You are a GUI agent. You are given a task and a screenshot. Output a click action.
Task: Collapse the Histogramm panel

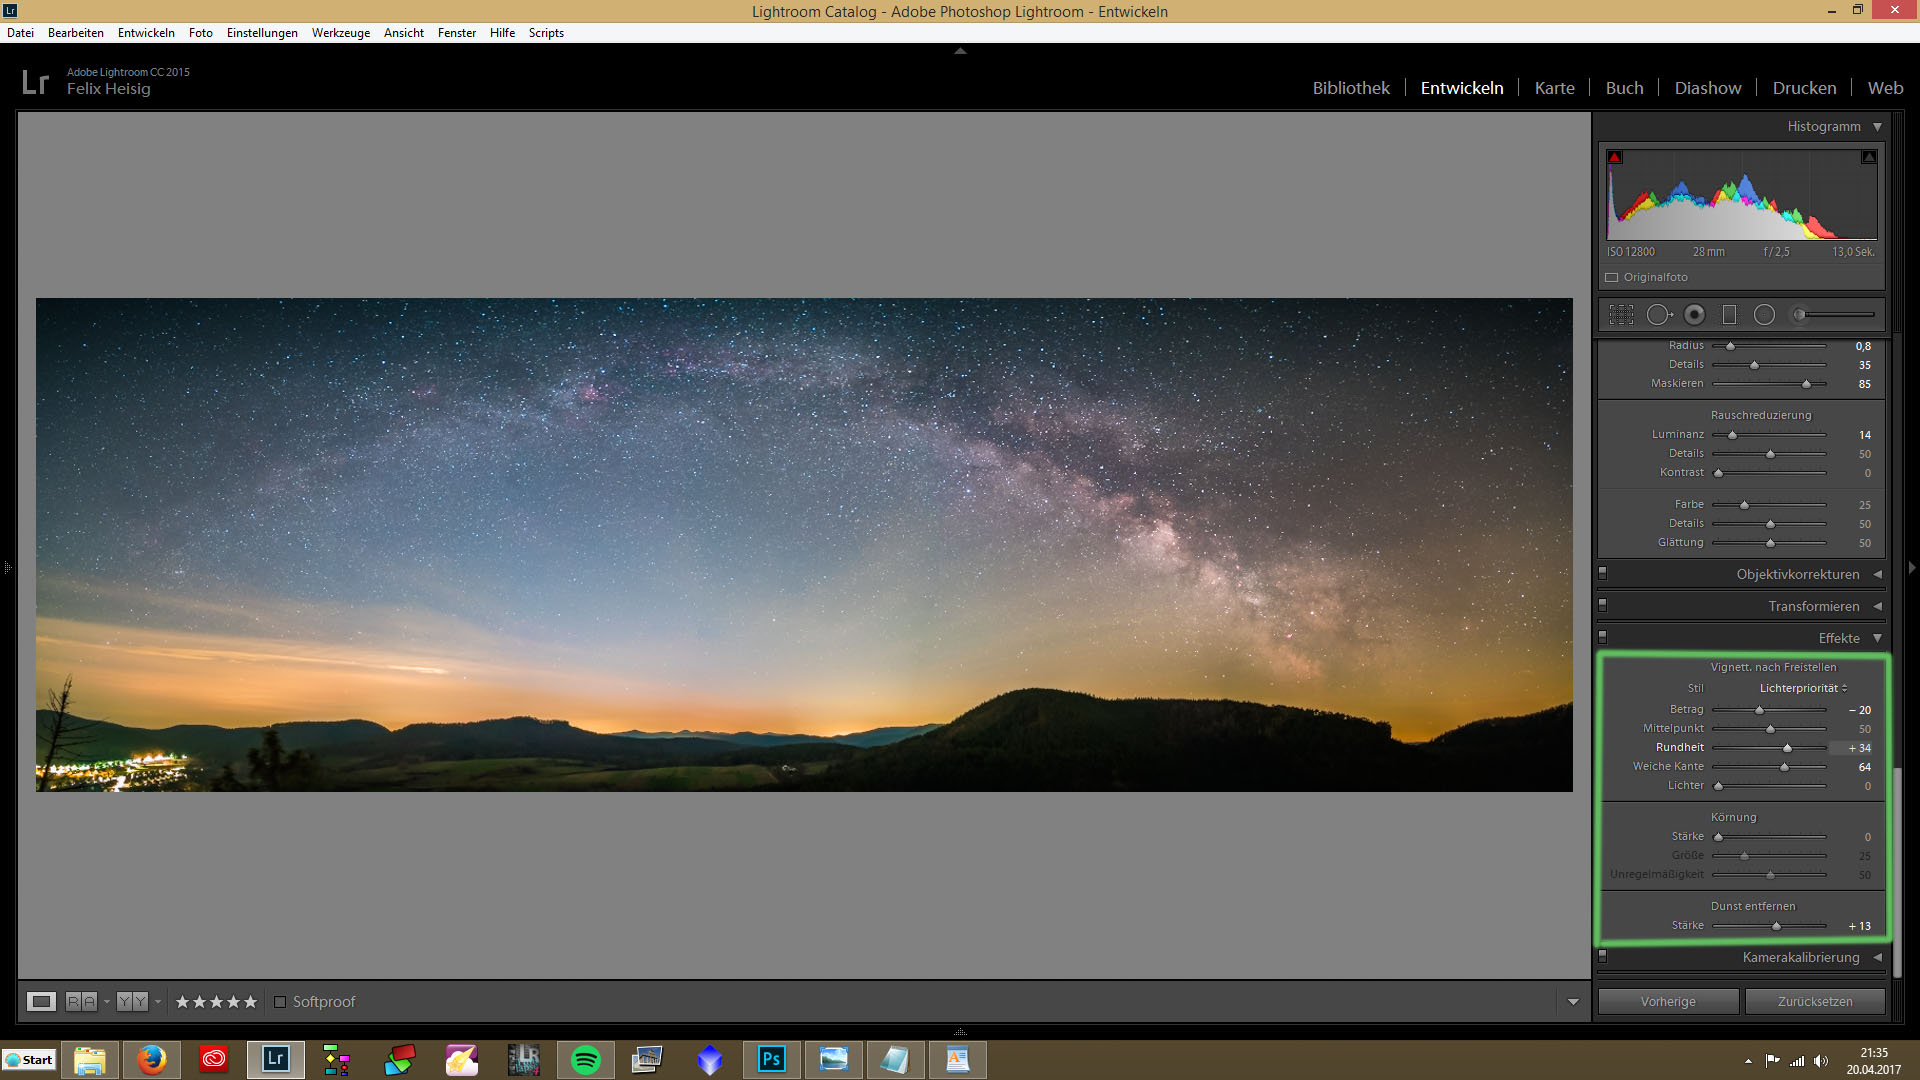click(x=1877, y=127)
